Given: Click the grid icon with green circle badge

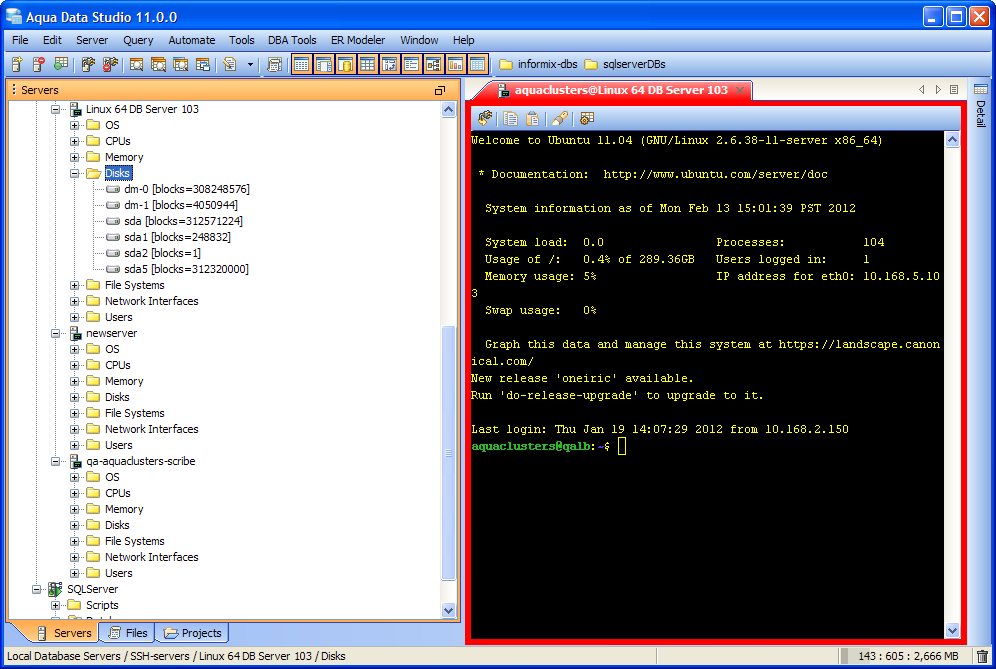Looking at the screenshot, I should (61, 64).
